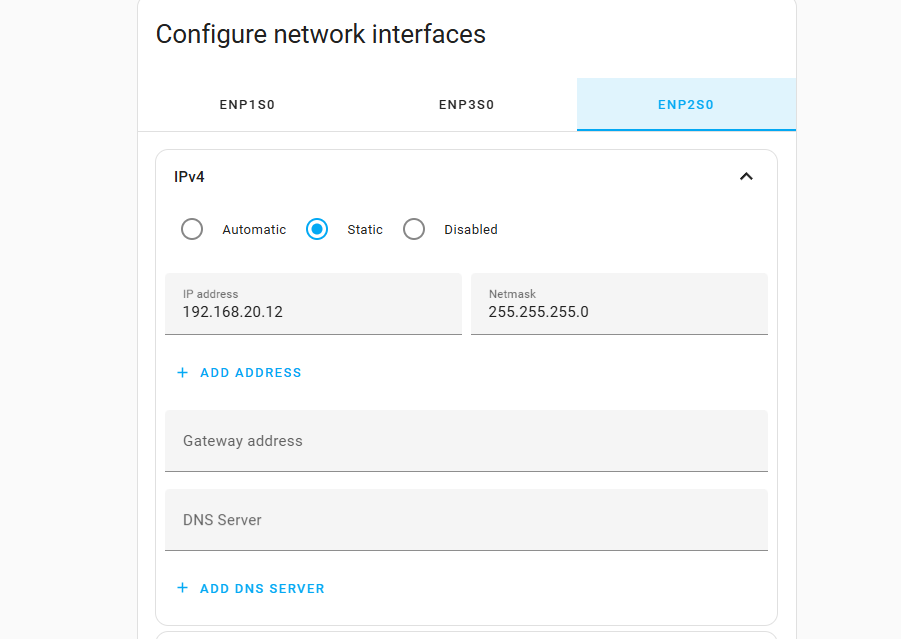Click the 'Disabled' option label text

[x=471, y=230]
